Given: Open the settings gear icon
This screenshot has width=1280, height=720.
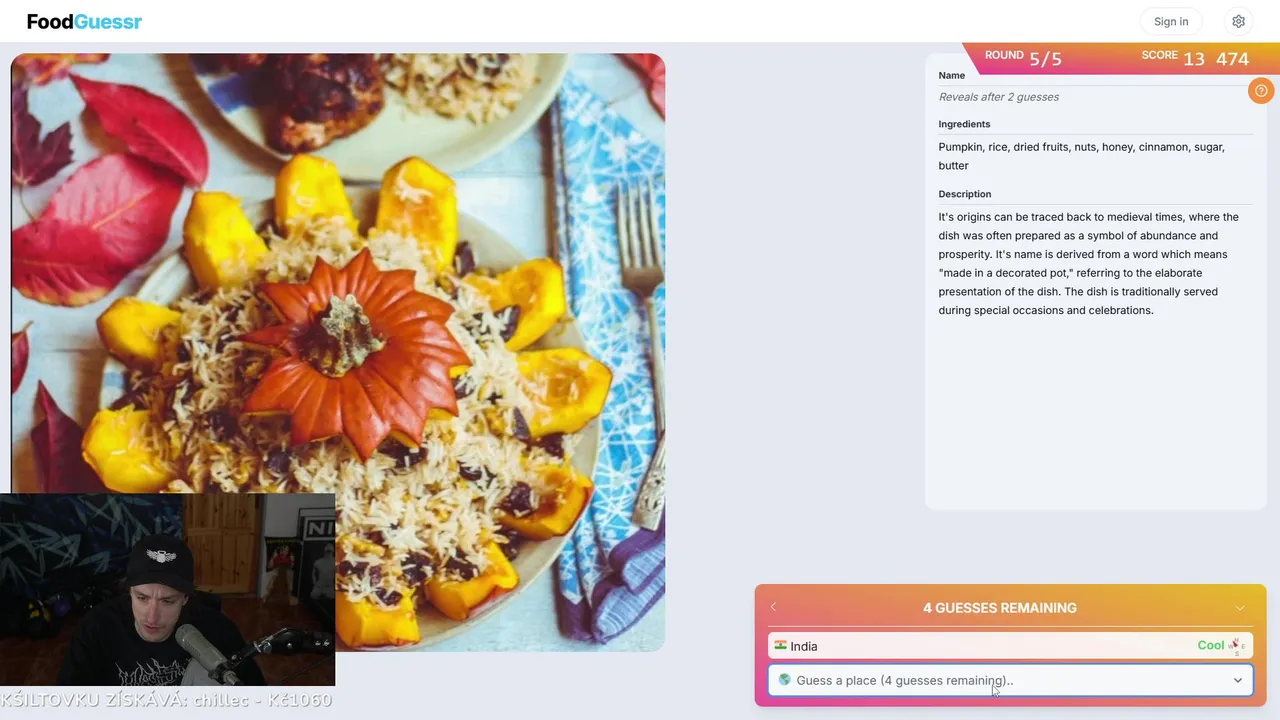Looking at the screenshot, I should click(1238, 21).
